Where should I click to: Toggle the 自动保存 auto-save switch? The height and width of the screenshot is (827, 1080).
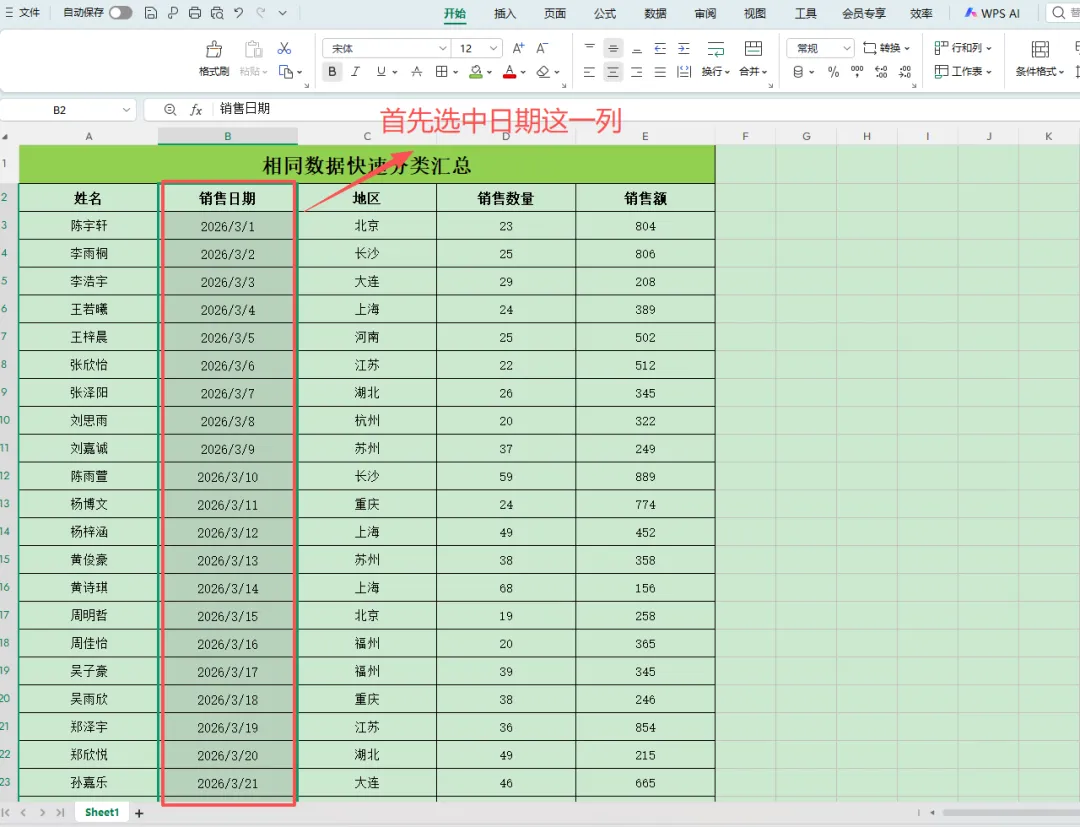click(x=121, y=12)
